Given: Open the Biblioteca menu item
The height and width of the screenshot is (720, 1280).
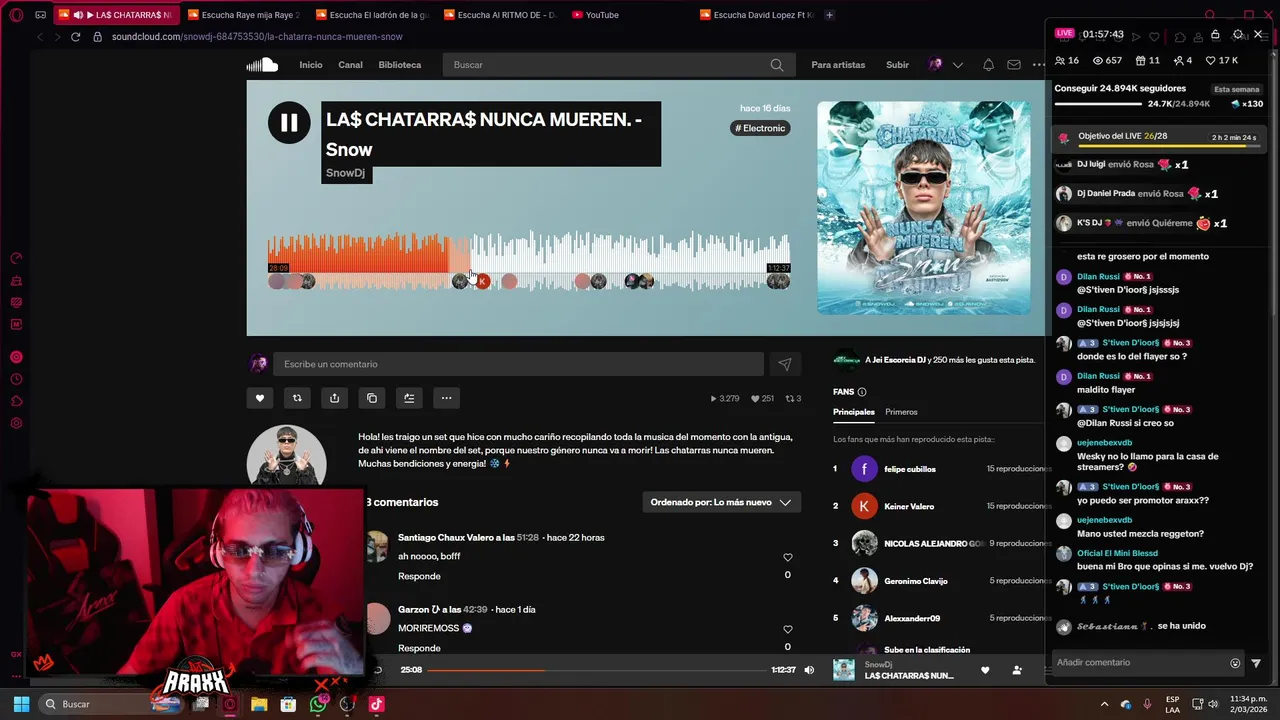Looking at the screenshot, I should [400, 65].
